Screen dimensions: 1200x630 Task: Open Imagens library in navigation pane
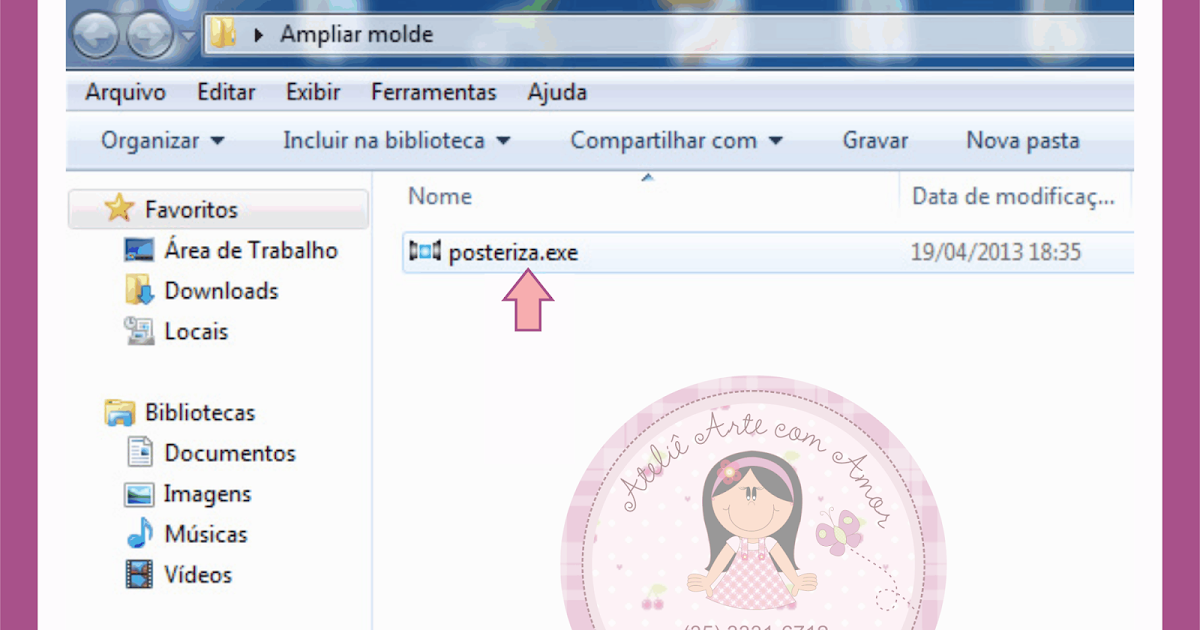click(207, 494)
